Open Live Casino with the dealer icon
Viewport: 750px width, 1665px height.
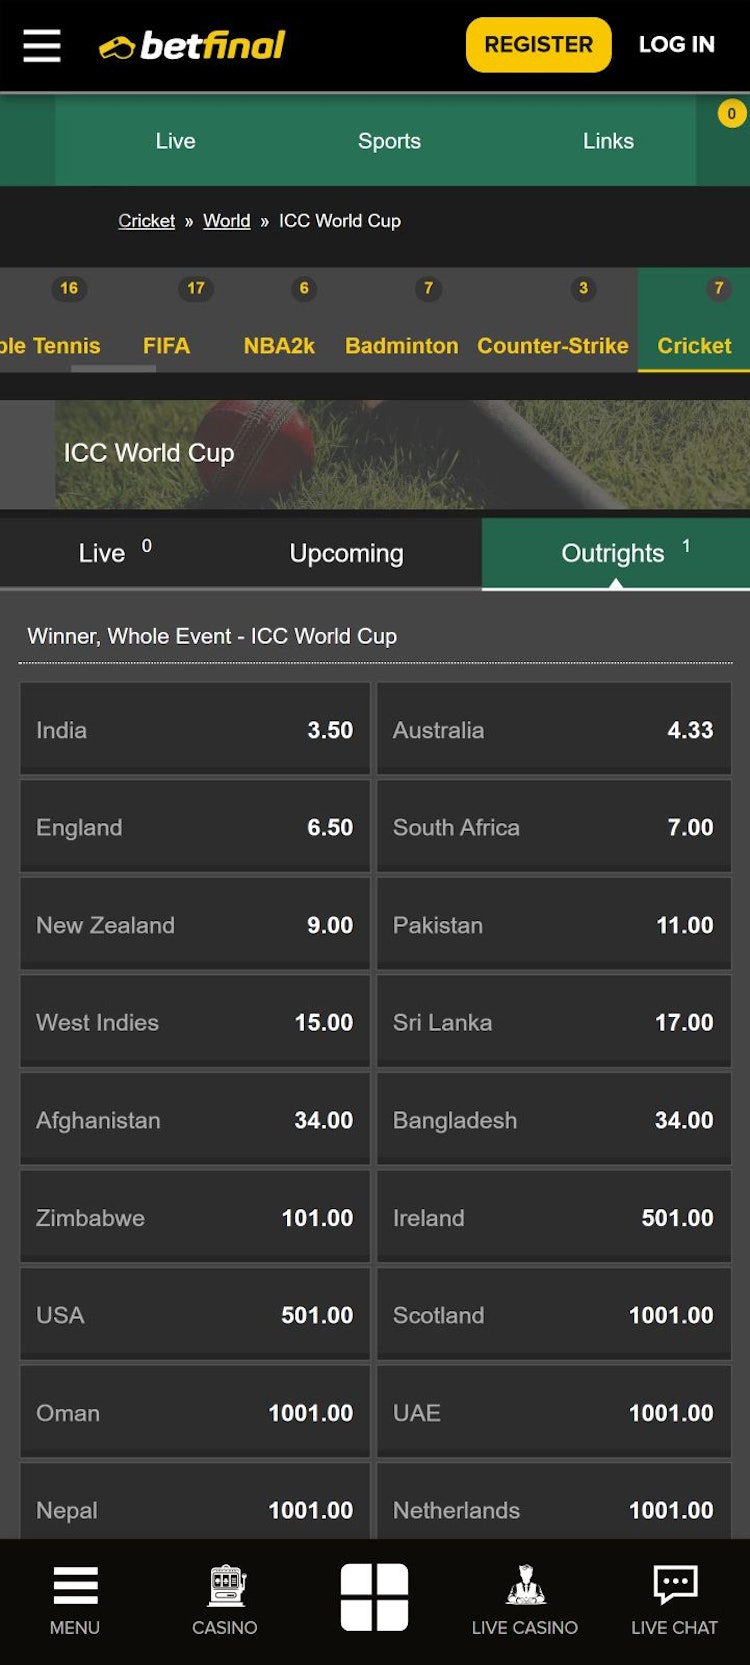click(x=524, y=1600)
